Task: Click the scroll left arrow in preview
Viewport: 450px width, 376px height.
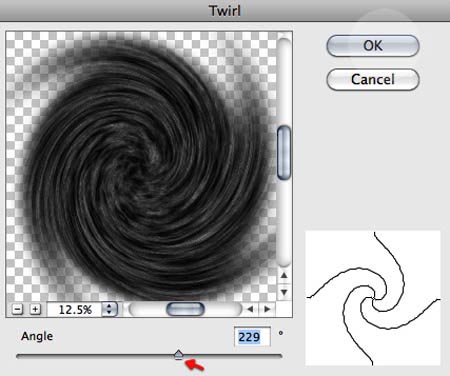Action: click(250, 309)
